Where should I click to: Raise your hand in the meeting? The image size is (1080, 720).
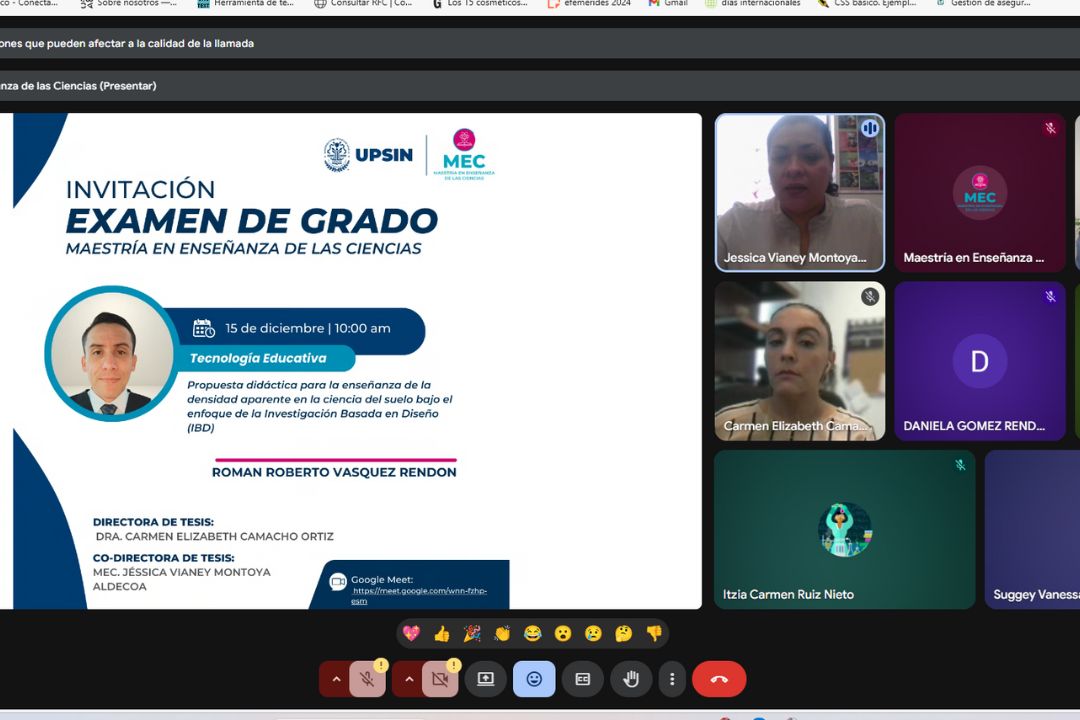tap(631, 679)
